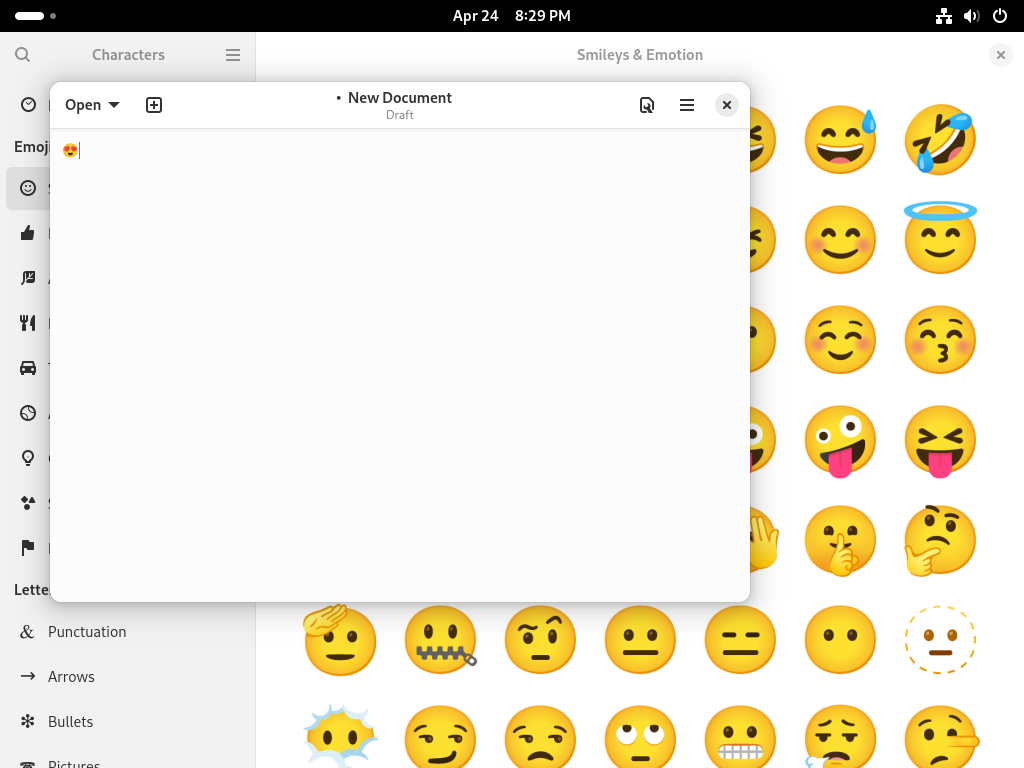Open the text editor hamburger menu

[x=686, y=105]
